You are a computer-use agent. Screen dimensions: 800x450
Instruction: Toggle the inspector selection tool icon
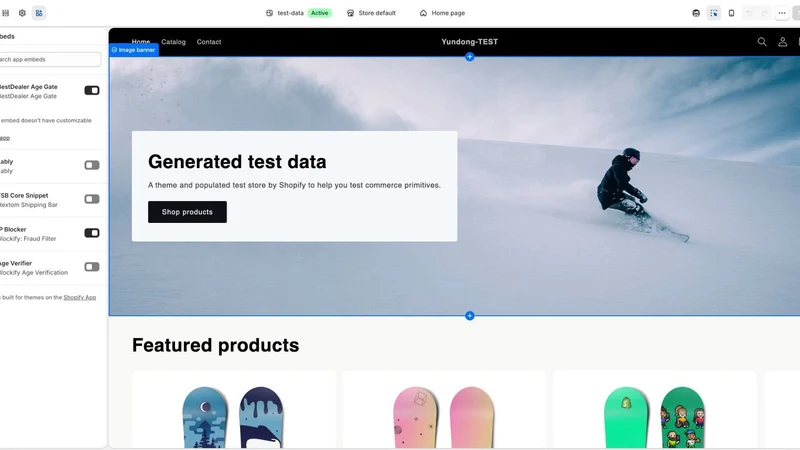tap(714, 13)
